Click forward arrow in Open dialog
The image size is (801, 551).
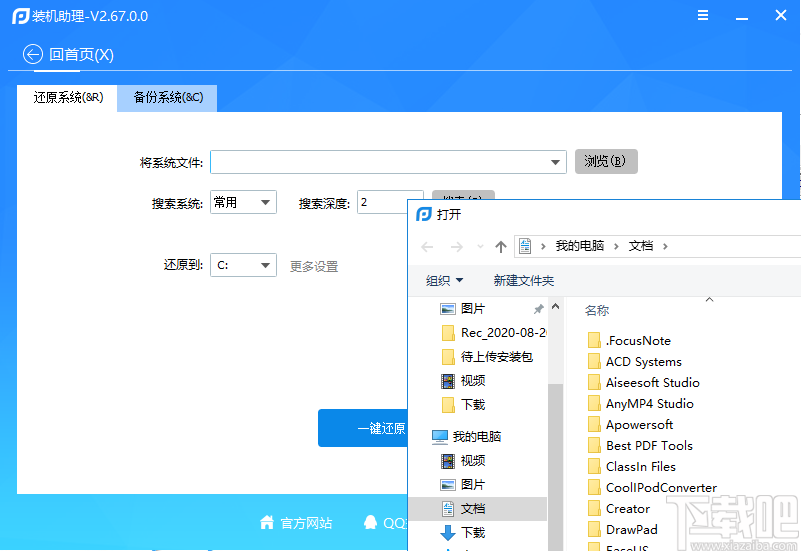tap(457, 247)
